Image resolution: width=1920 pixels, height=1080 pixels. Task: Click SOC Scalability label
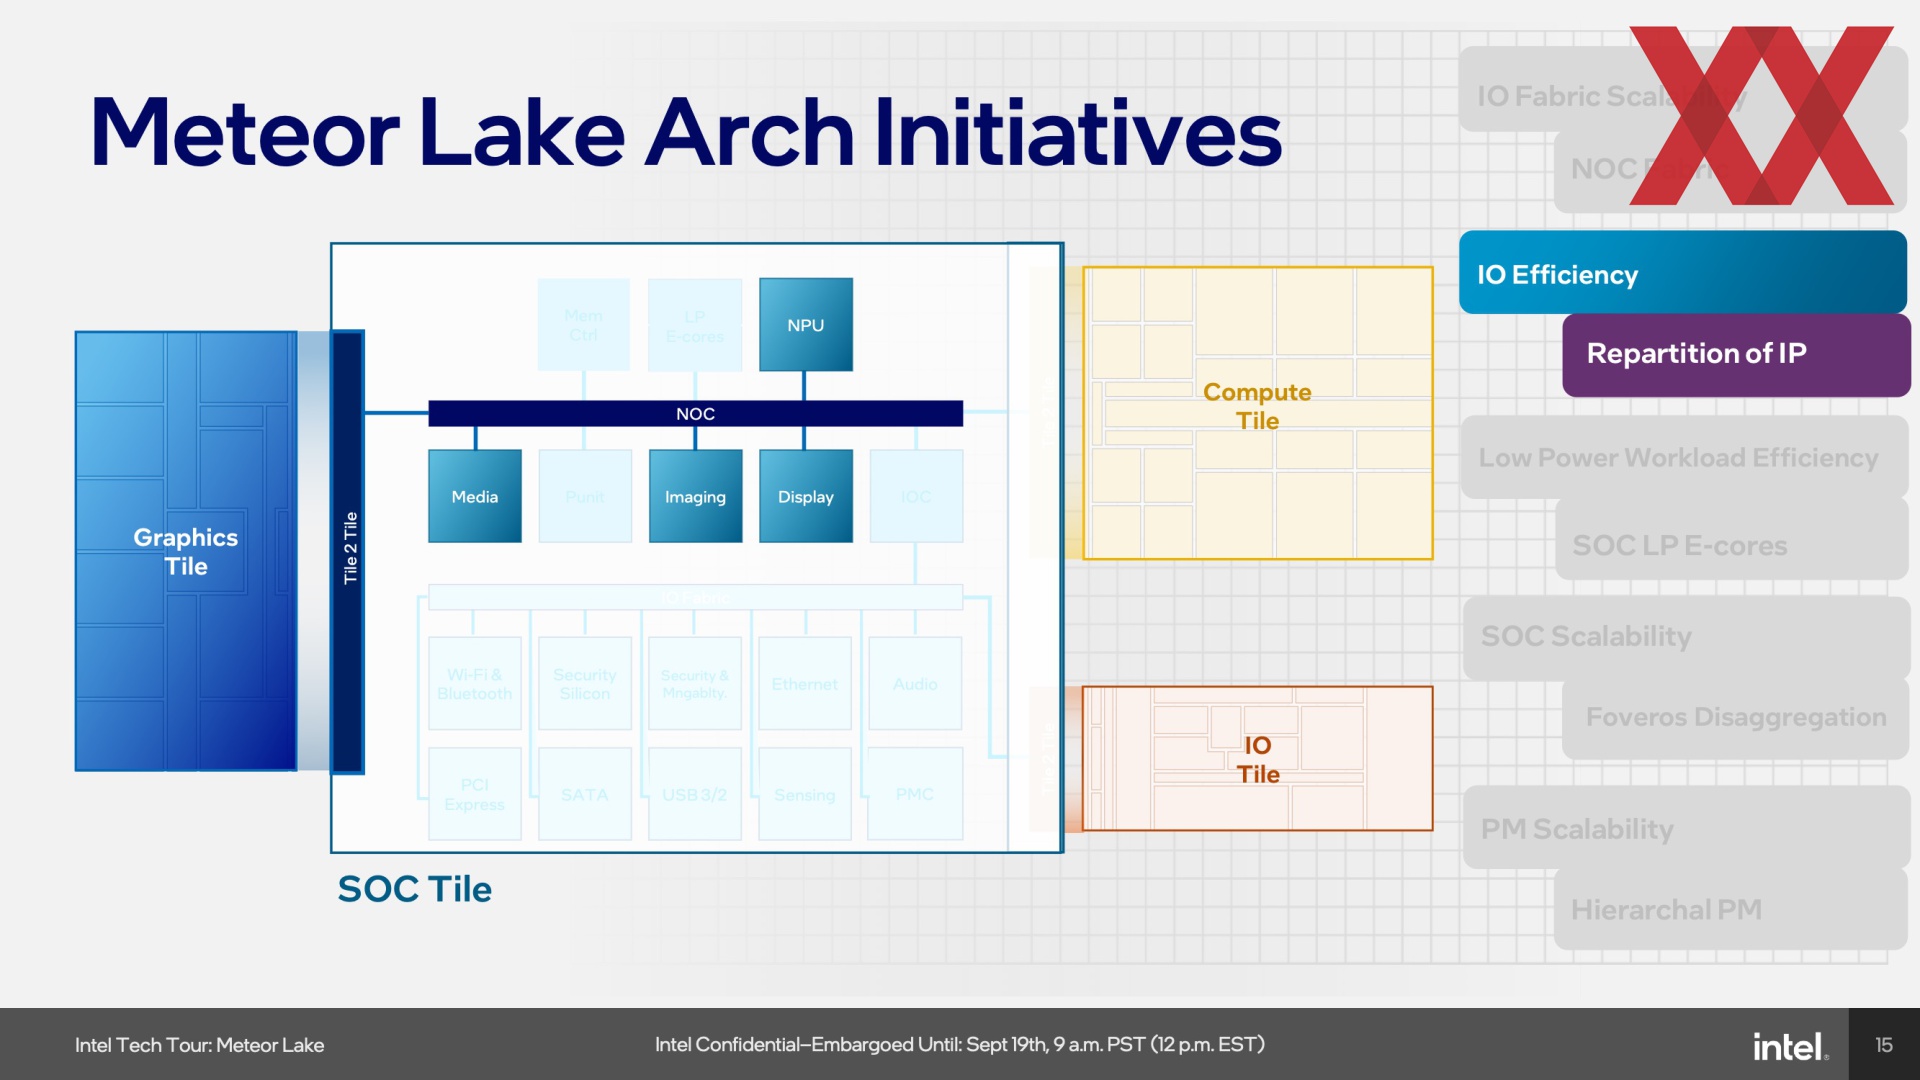1586,636
